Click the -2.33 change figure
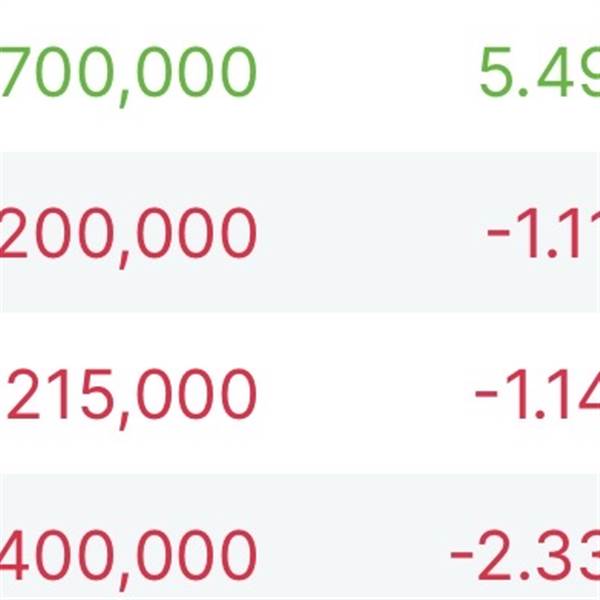Viewport: 600px width, 600px height. click(x=527, y=554)
